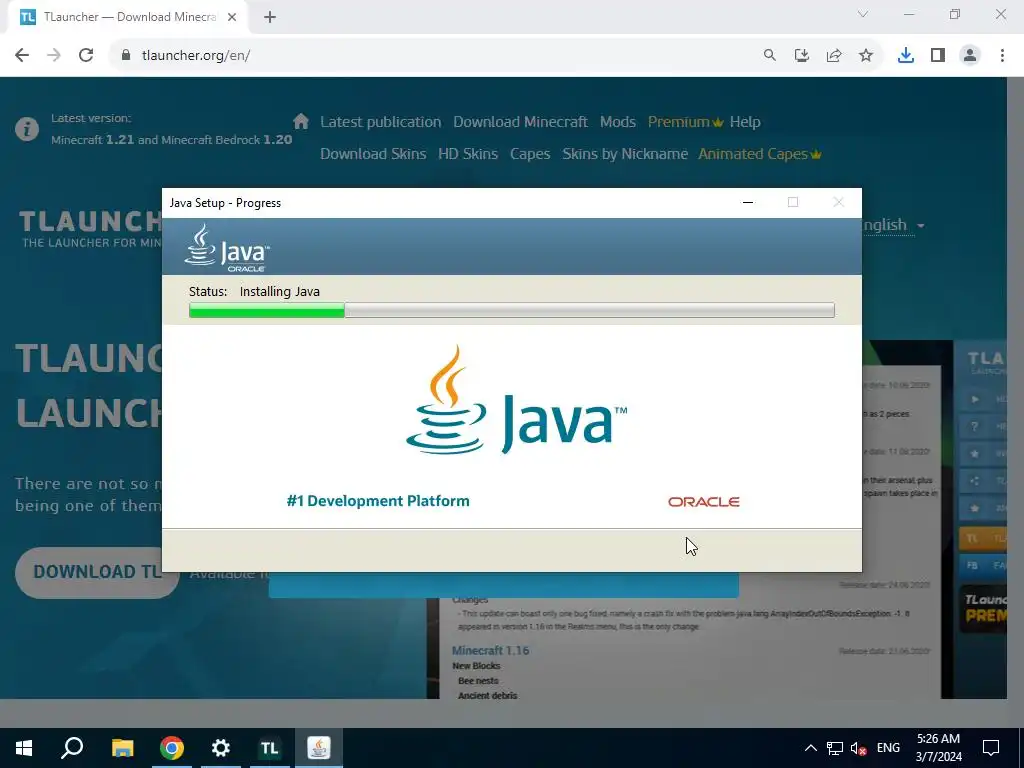Image resolution: width=1024 pixels, height=768 pixels.
Task: Go to Animated Capes page
Action: point(760,154)
